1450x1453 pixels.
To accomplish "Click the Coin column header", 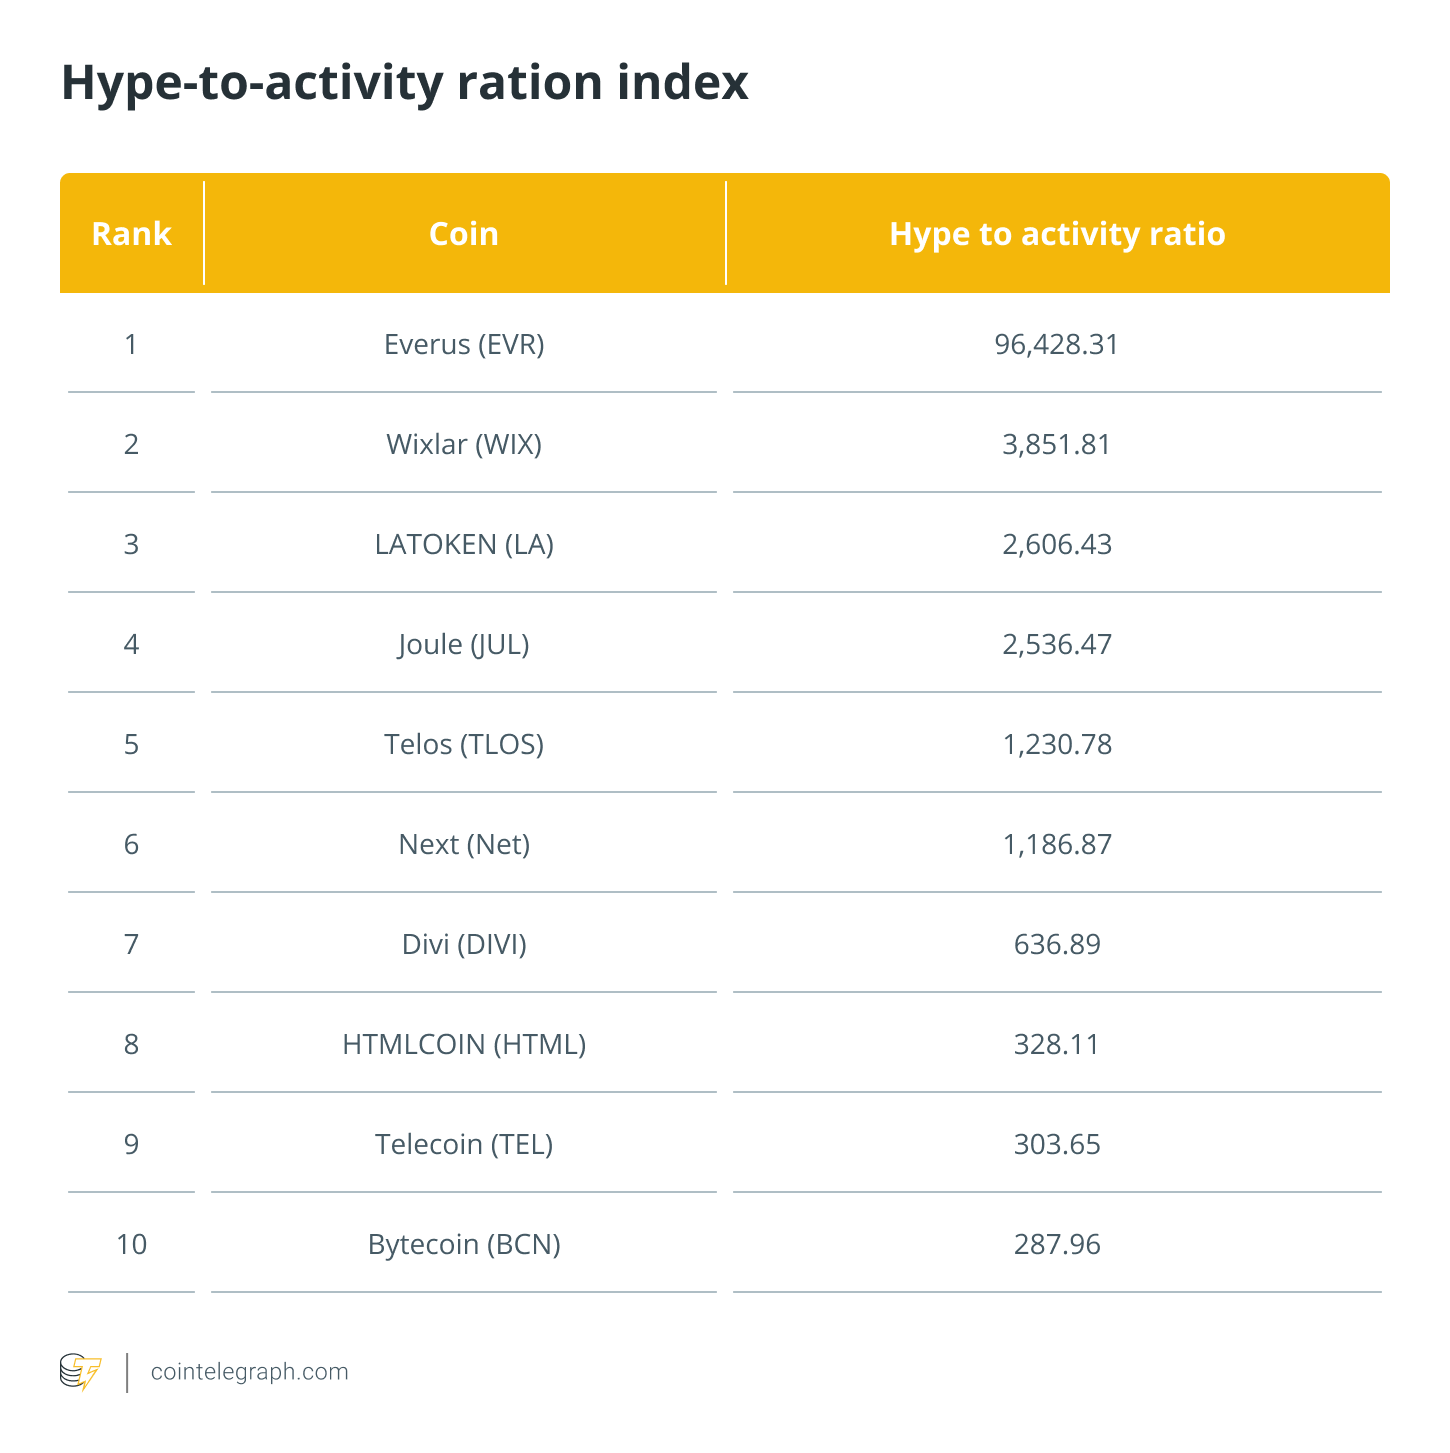I will [464, 234].
